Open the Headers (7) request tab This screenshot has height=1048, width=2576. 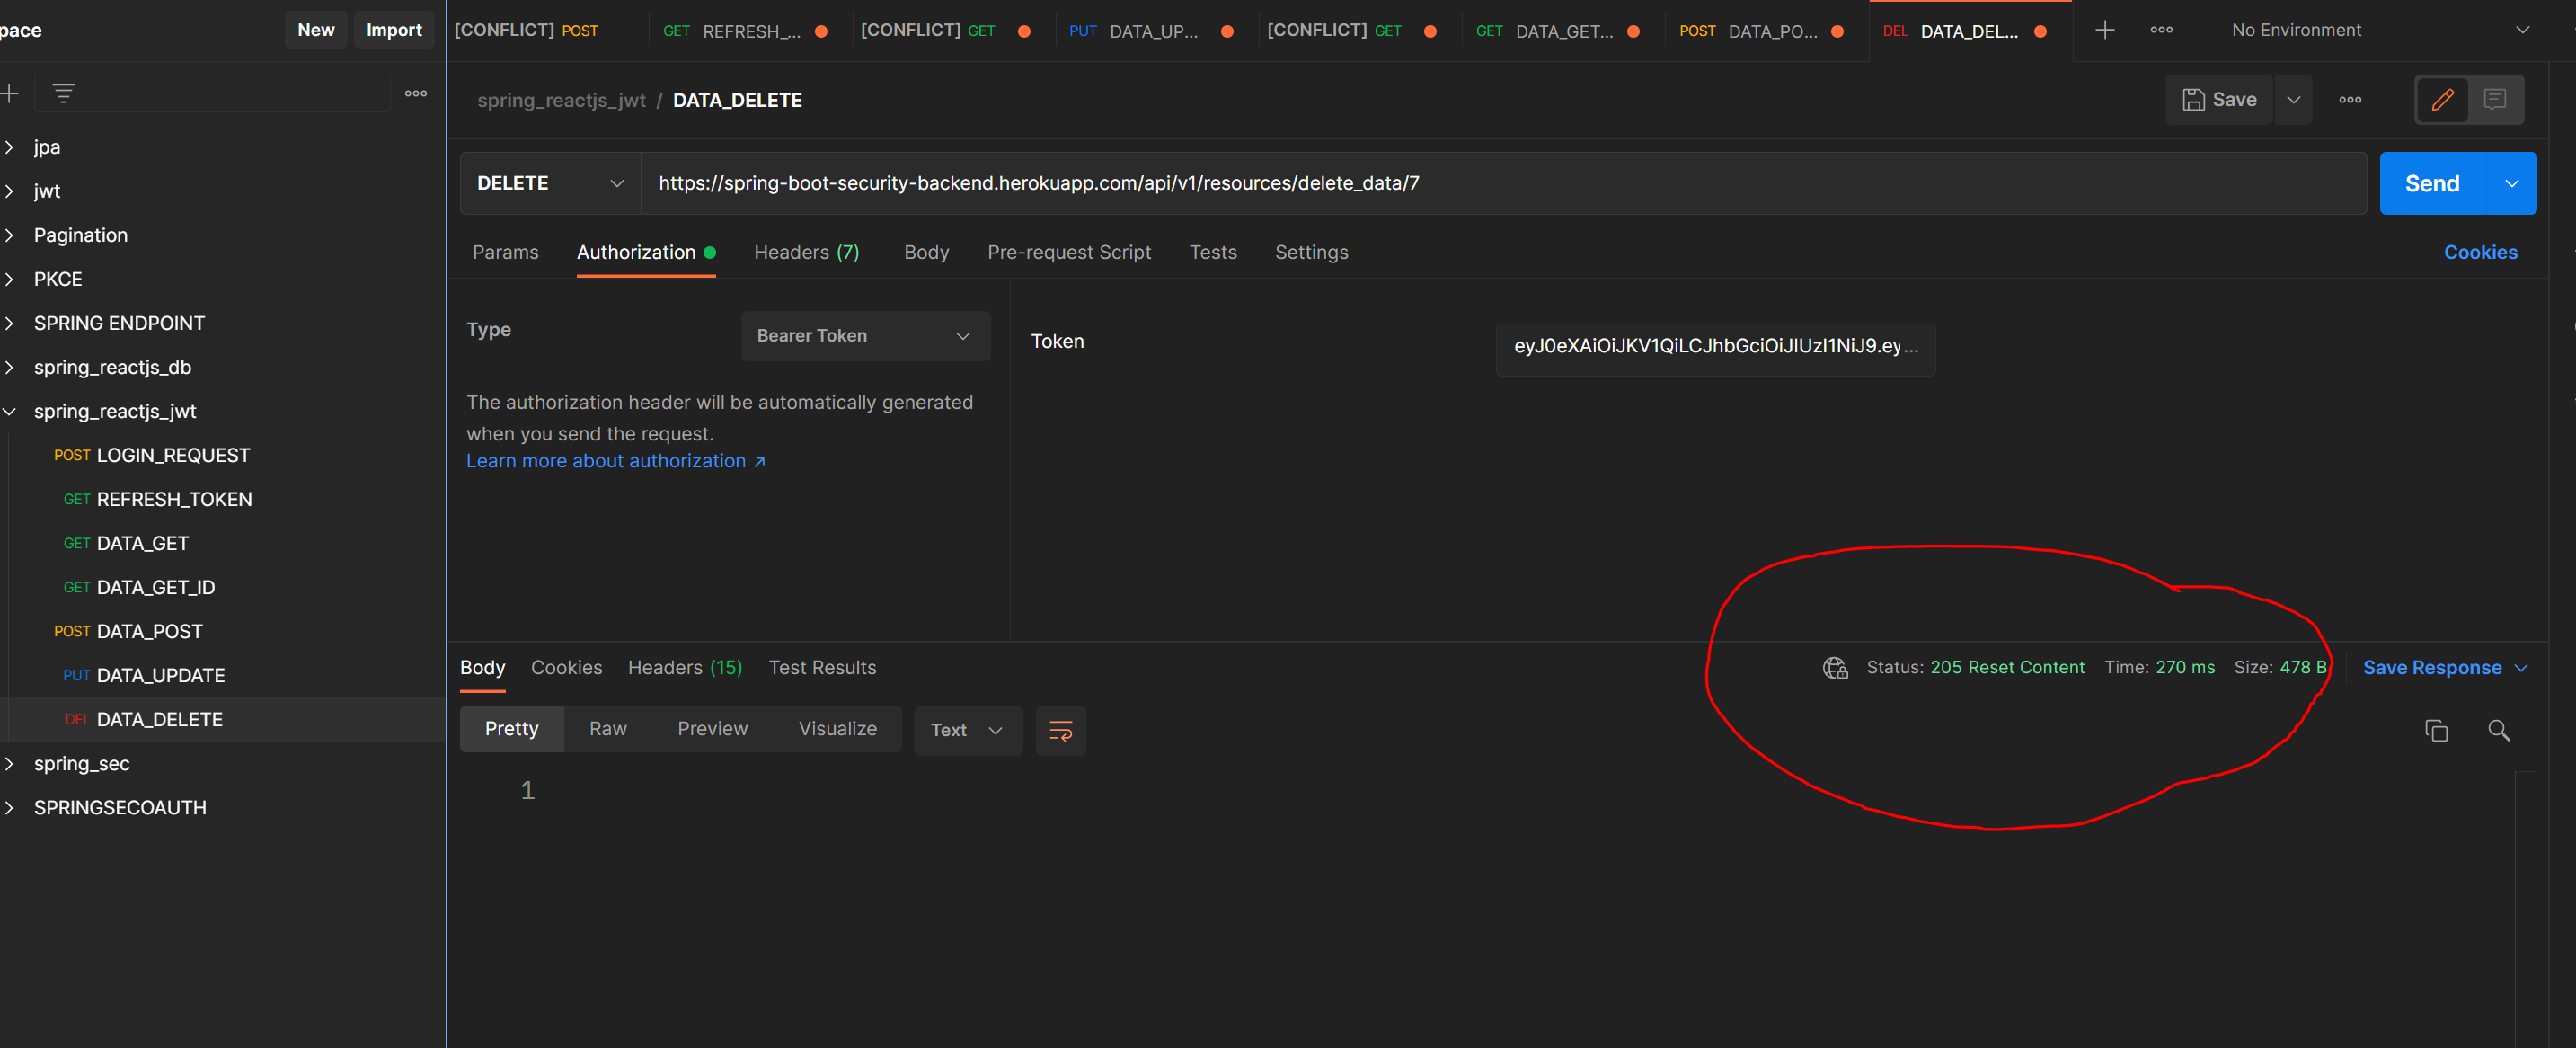tap(806, 253)
